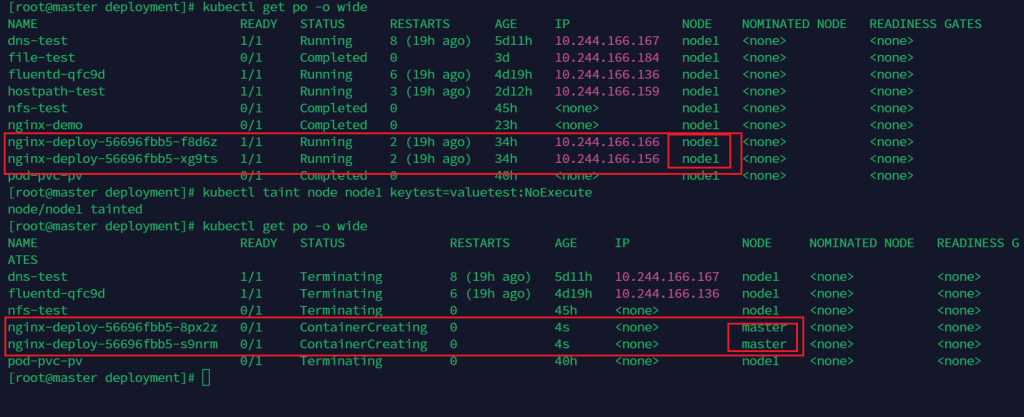Select pod name nginx-deploy-56696fbb5-f8d6z
Viewport: 1024px width, 417px height.
[111, 142]
